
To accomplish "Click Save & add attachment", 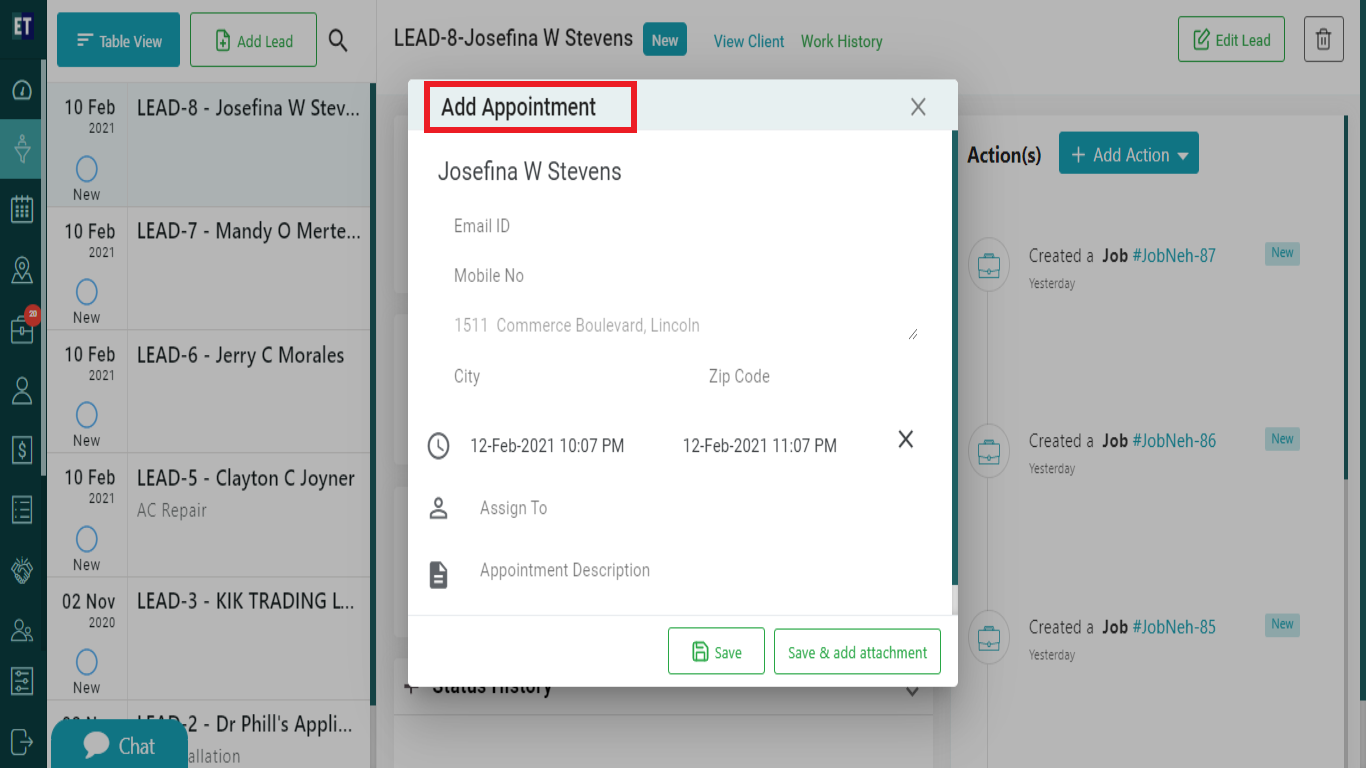I will (x=857, y=652).
